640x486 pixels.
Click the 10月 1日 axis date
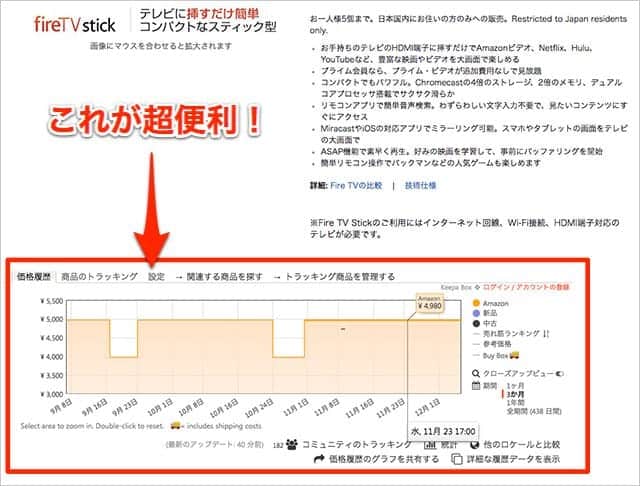(x=160, y=407)
